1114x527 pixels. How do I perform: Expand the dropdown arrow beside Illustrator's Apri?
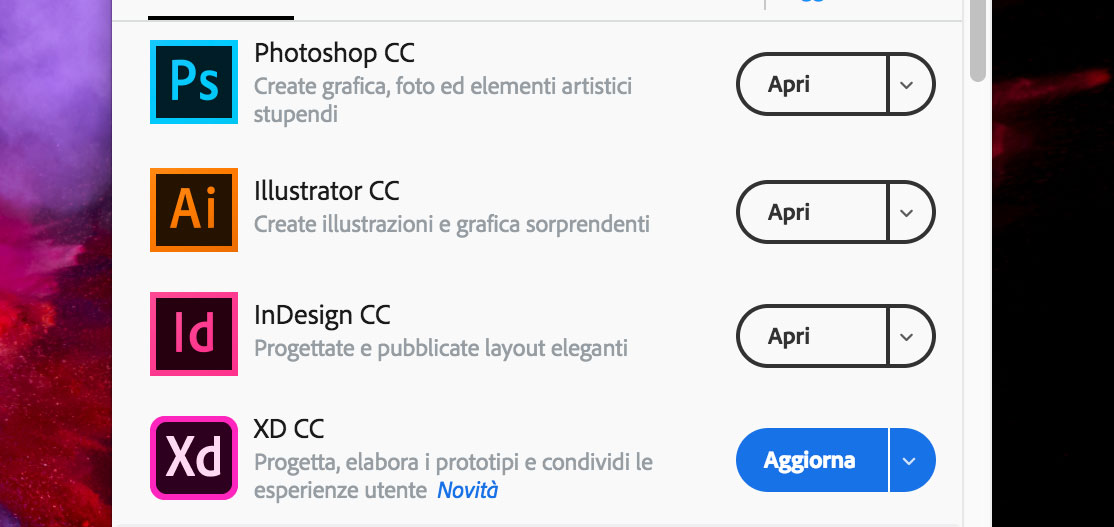click(x=912, y=212)
